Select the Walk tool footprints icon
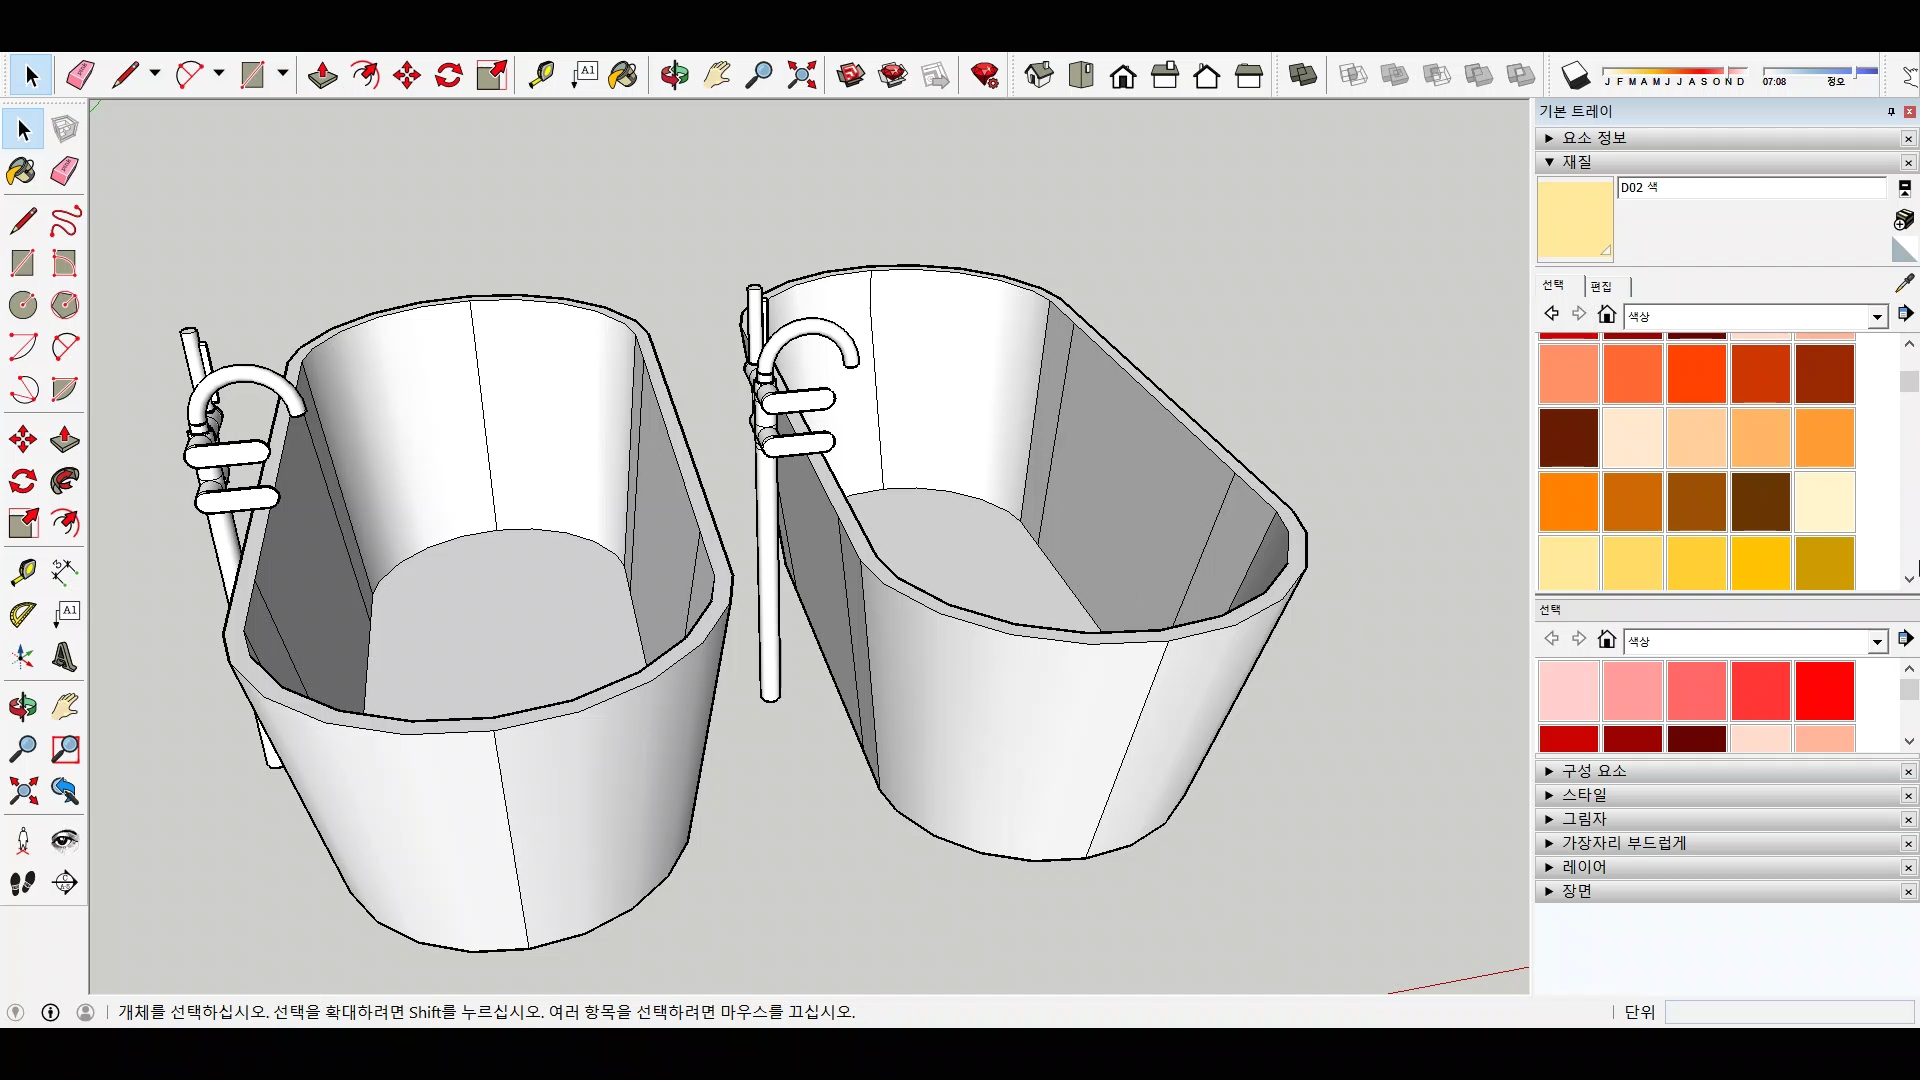The width and height of the screenshot is (1920, 1080). [x=22, y=883]
